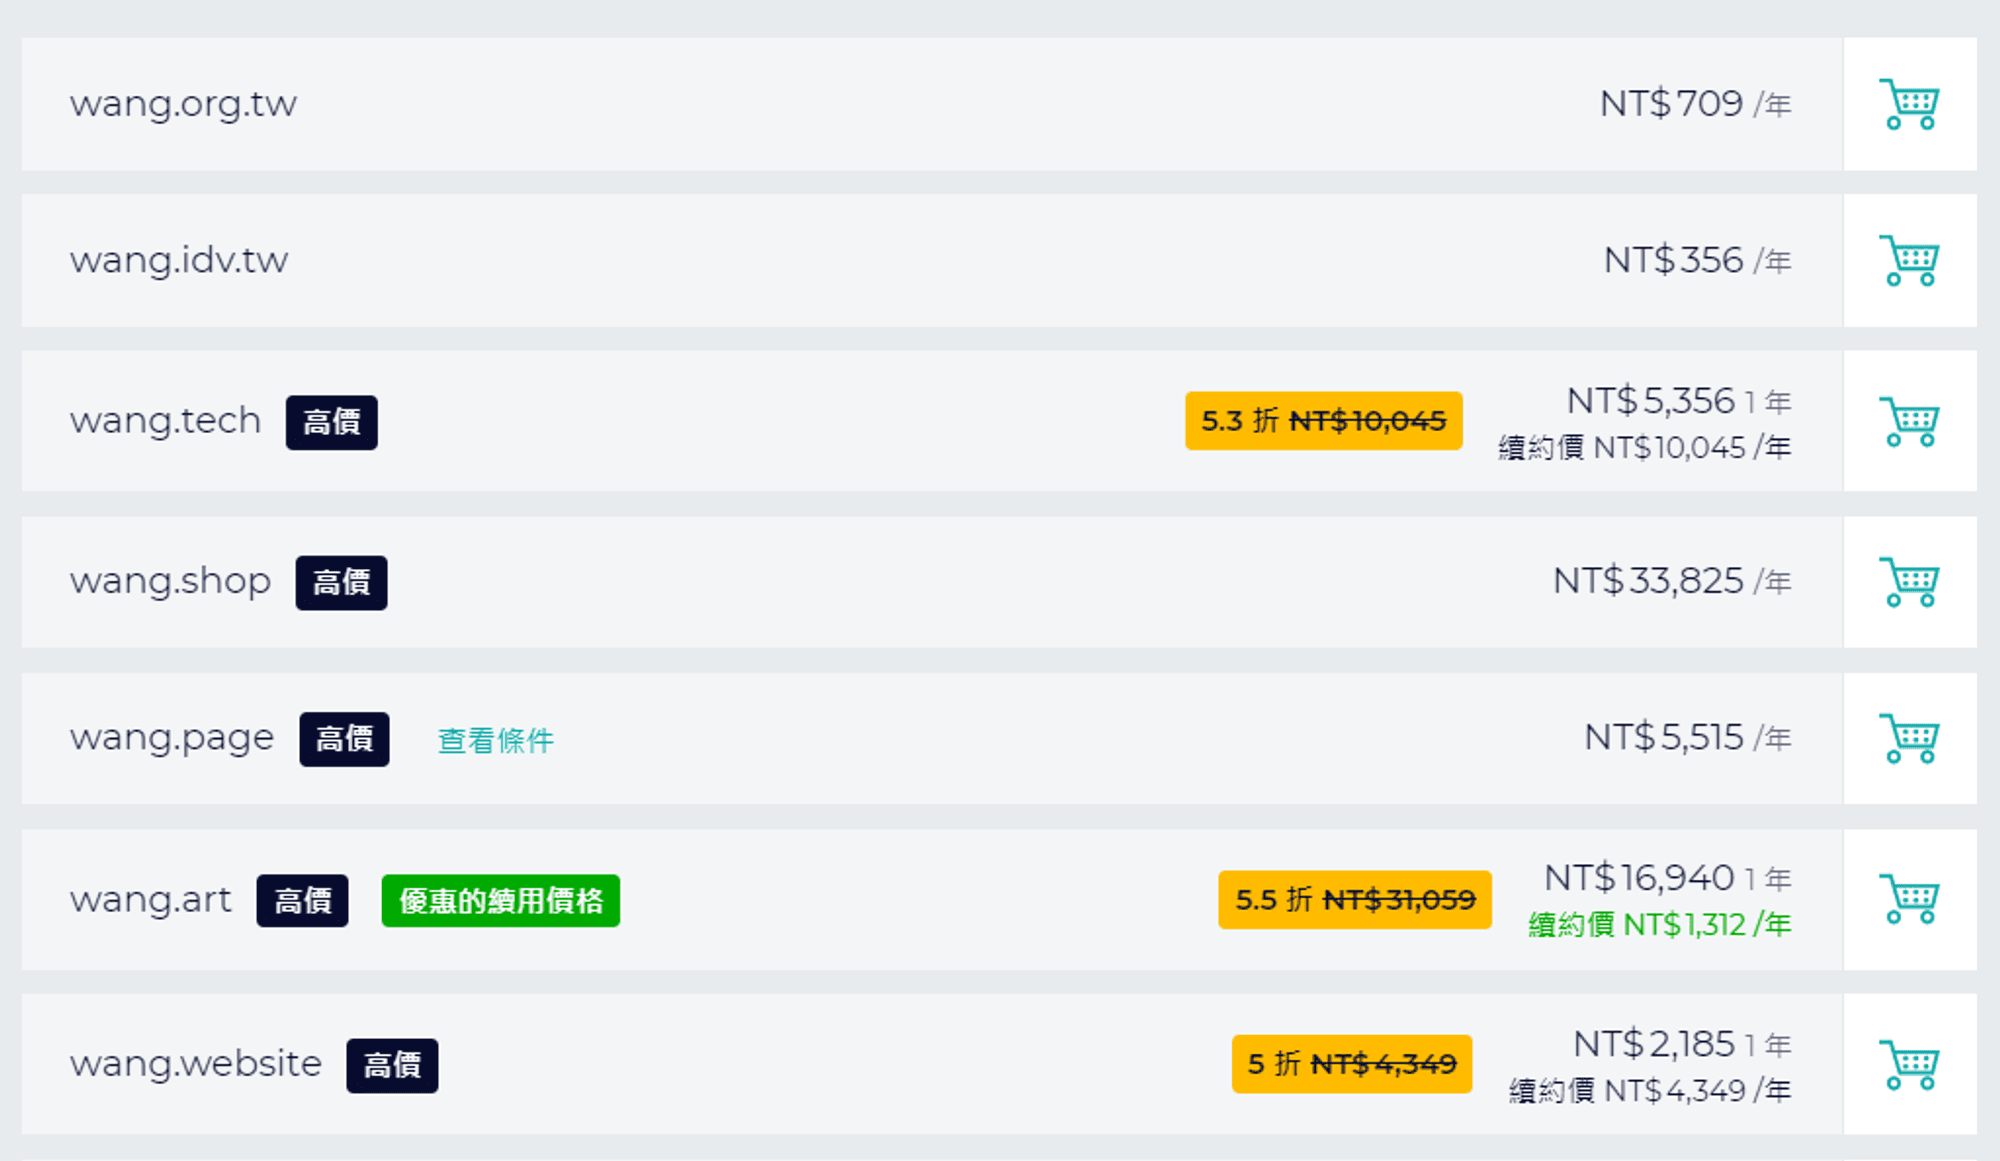Select the wang.idv.tw domain name
This screenshot has height=1161, width=2000.
click(179, 260)
